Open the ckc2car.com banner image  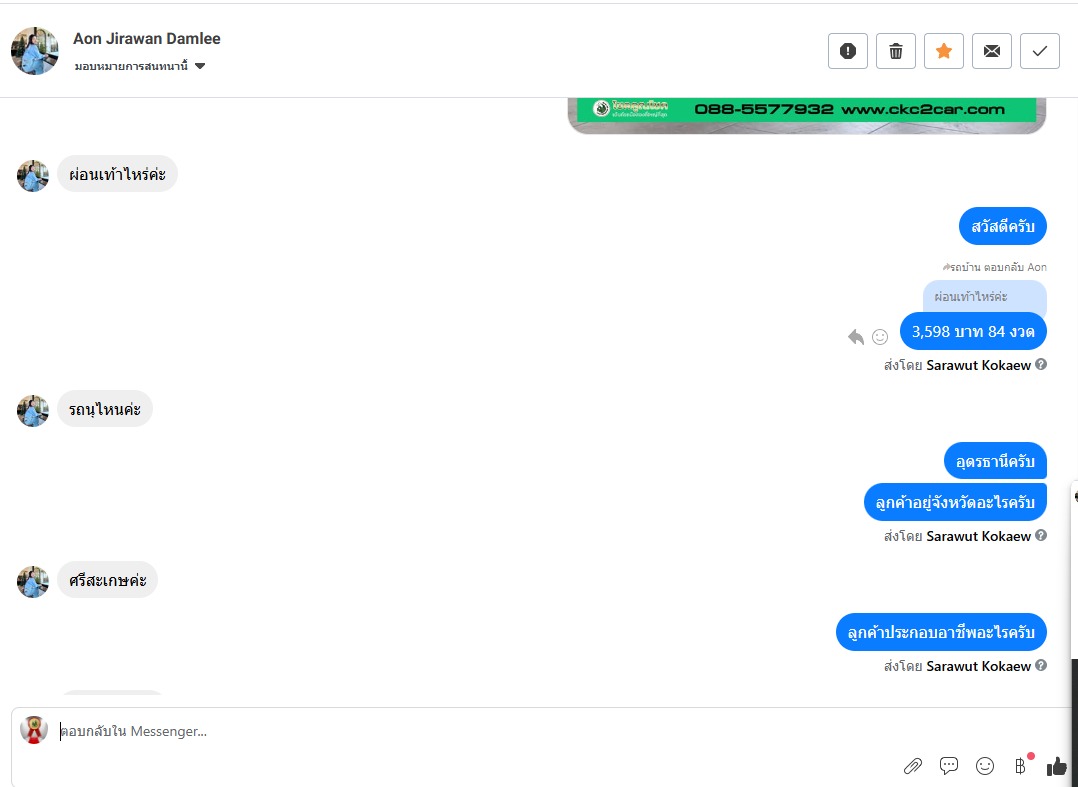[806, 115]
